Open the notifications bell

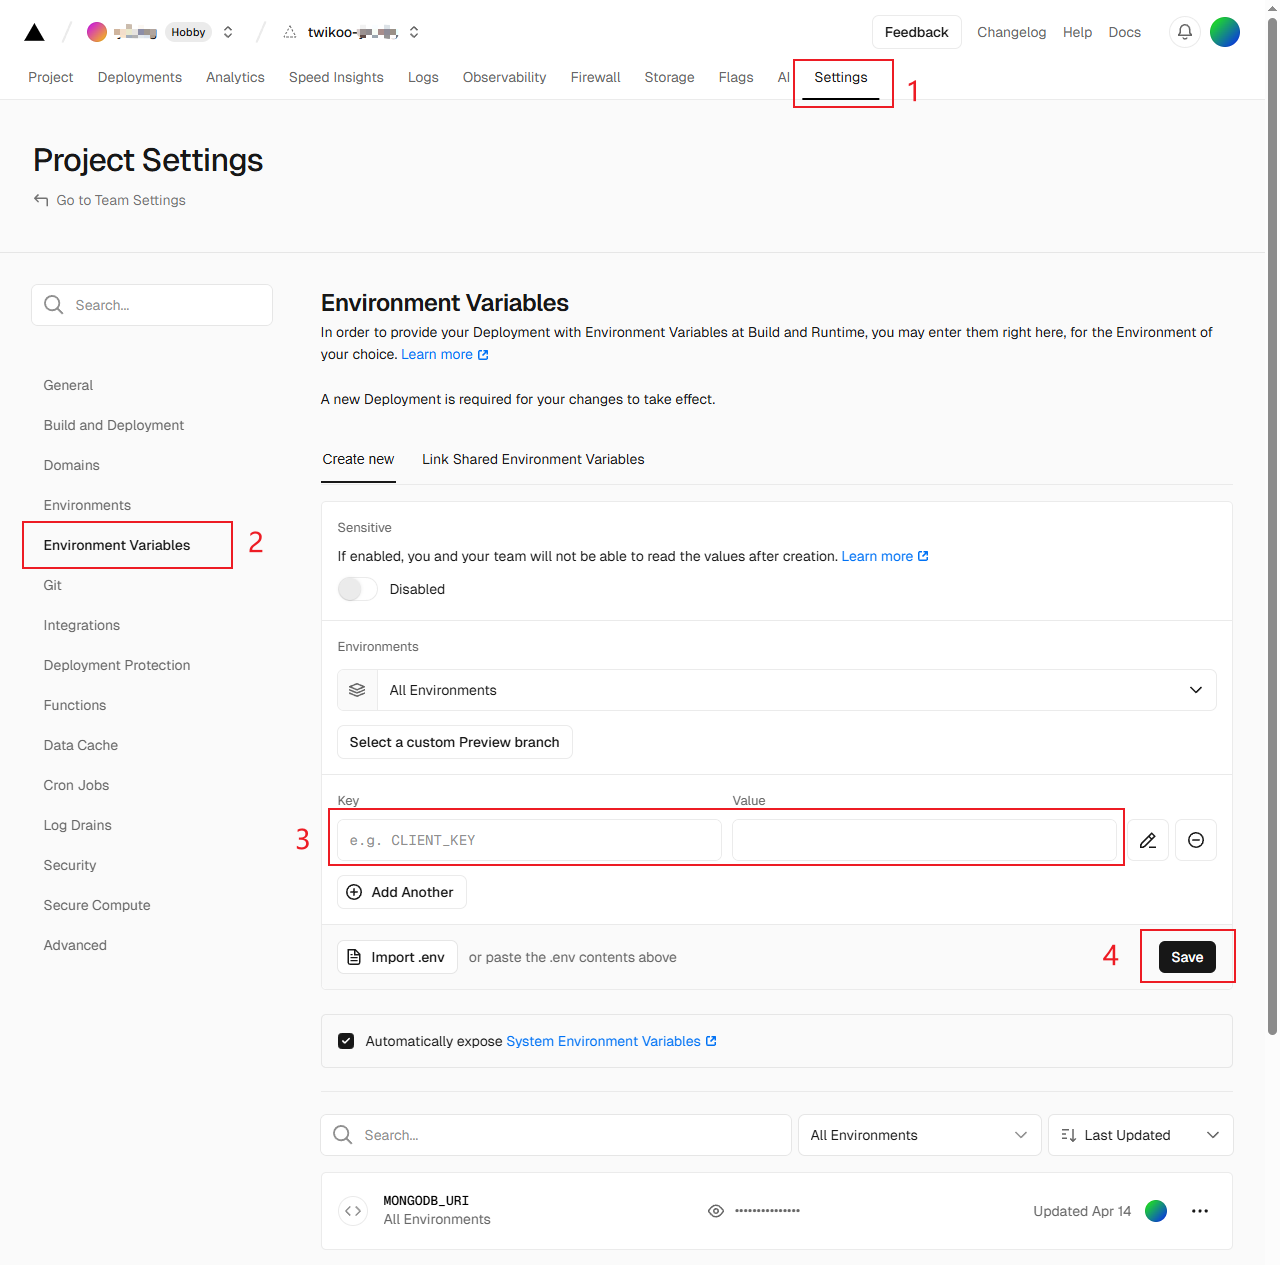tap(1184, 32)
